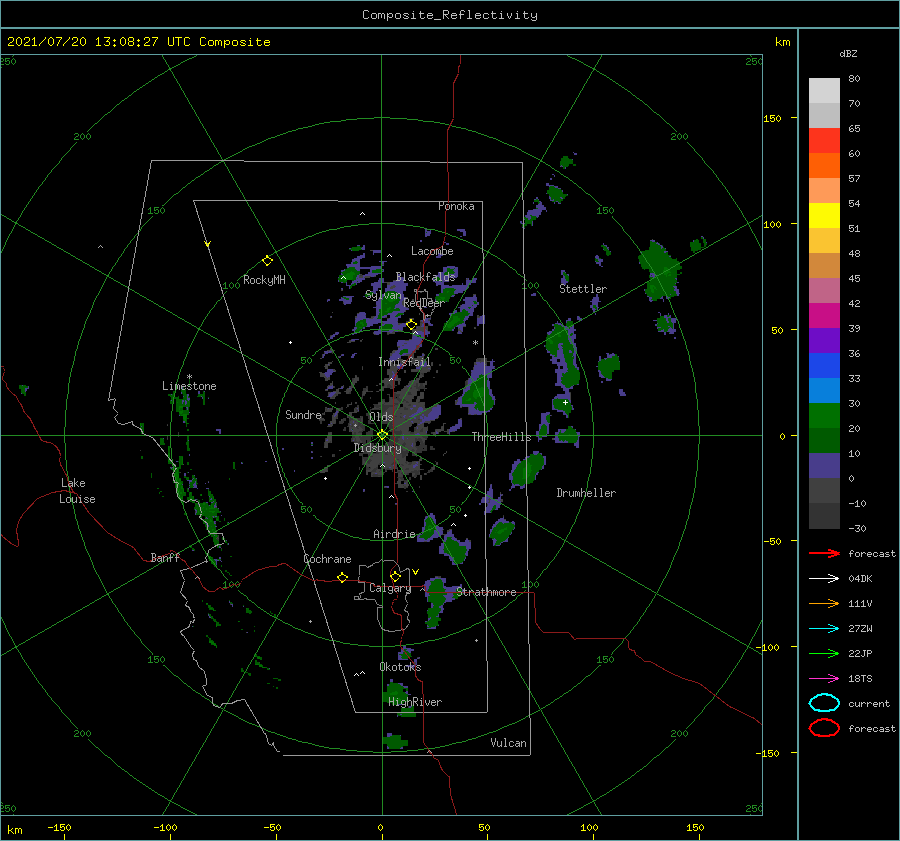Viewport: 900px width, 841px height.
Task: Click the magenta 18TS arrow in legend
Action: click(824, 679)
